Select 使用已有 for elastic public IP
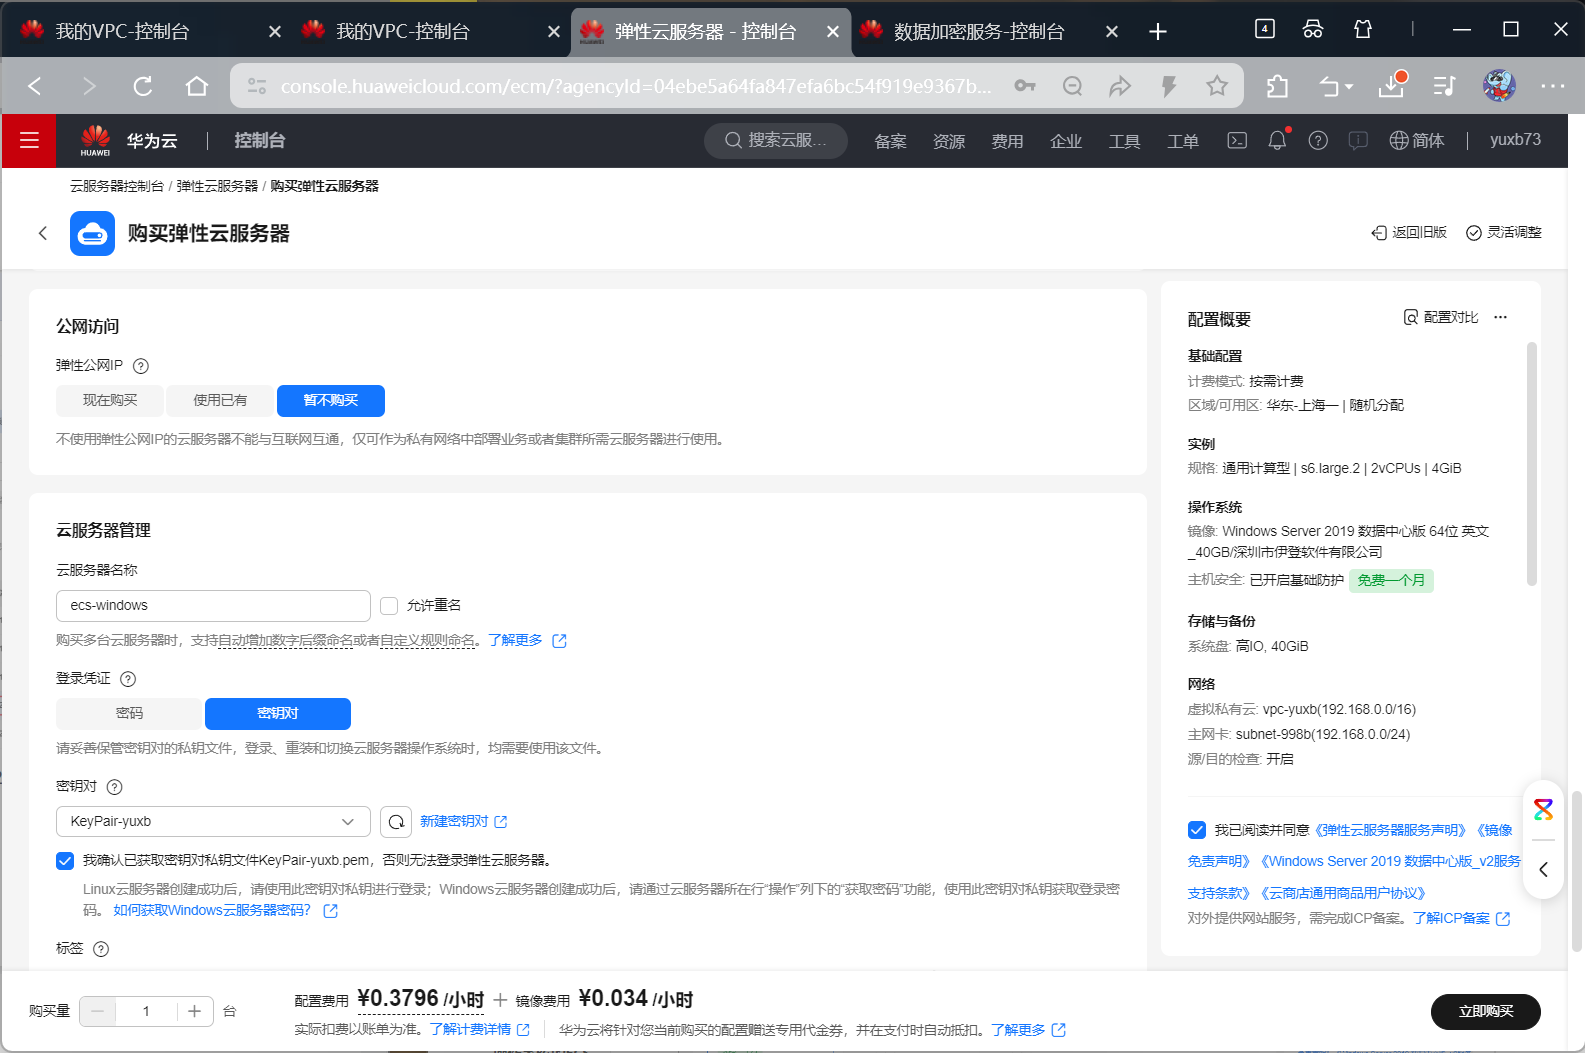This screenshot has width=1585, height=1053. point(220,401)
